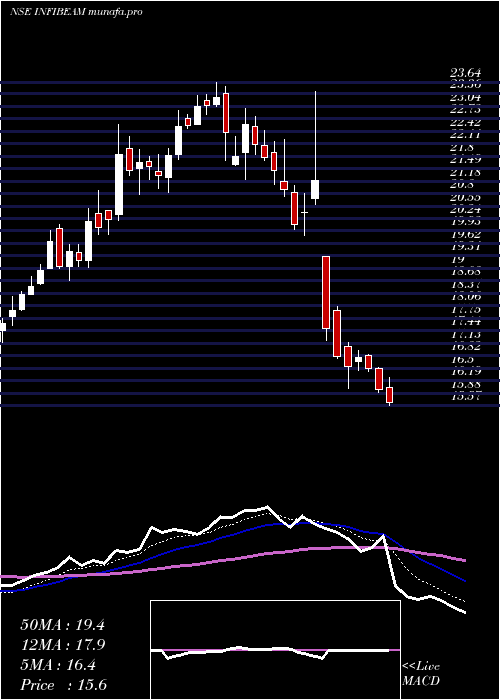This screenshot has width=500, height=700.
Task: Click the 18.37 price axis label
Action: click(x=465, y=285)
